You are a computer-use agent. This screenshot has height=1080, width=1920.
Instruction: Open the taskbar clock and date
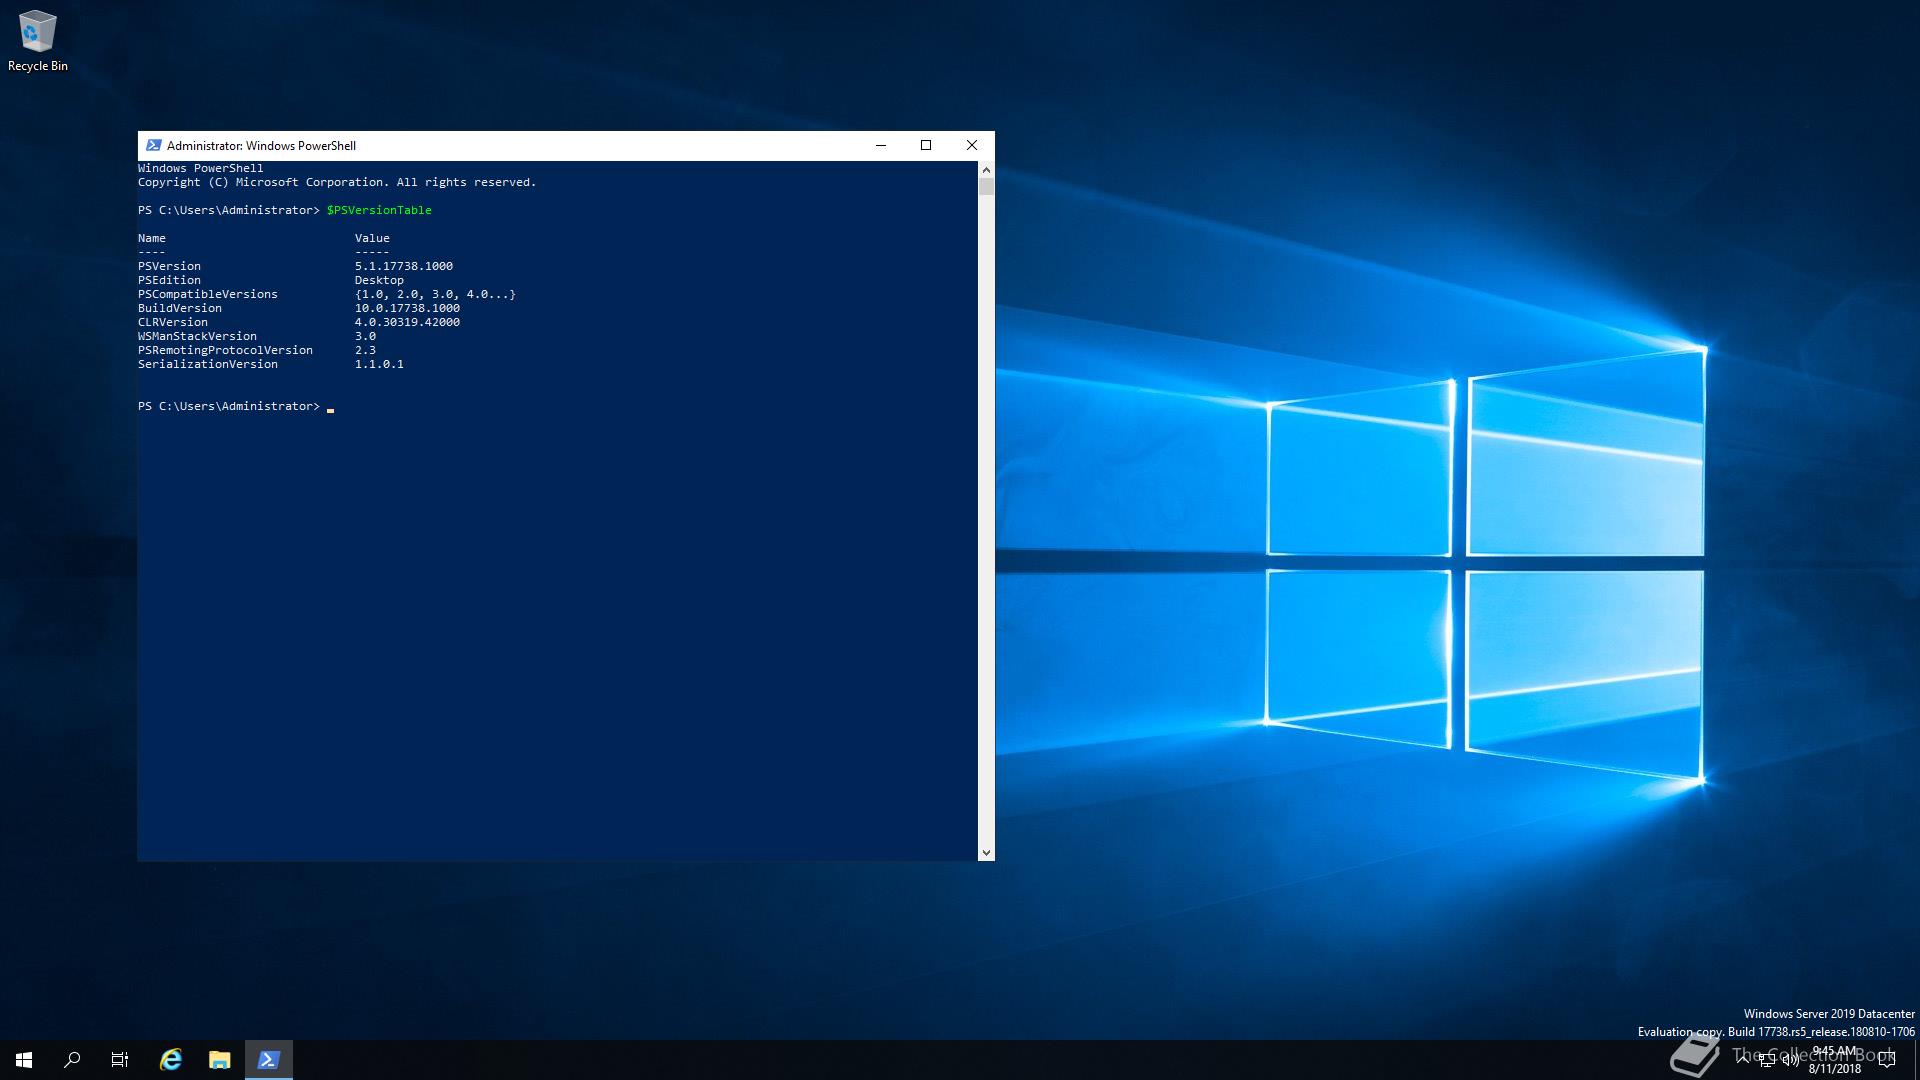[x=1835, y=1060]
